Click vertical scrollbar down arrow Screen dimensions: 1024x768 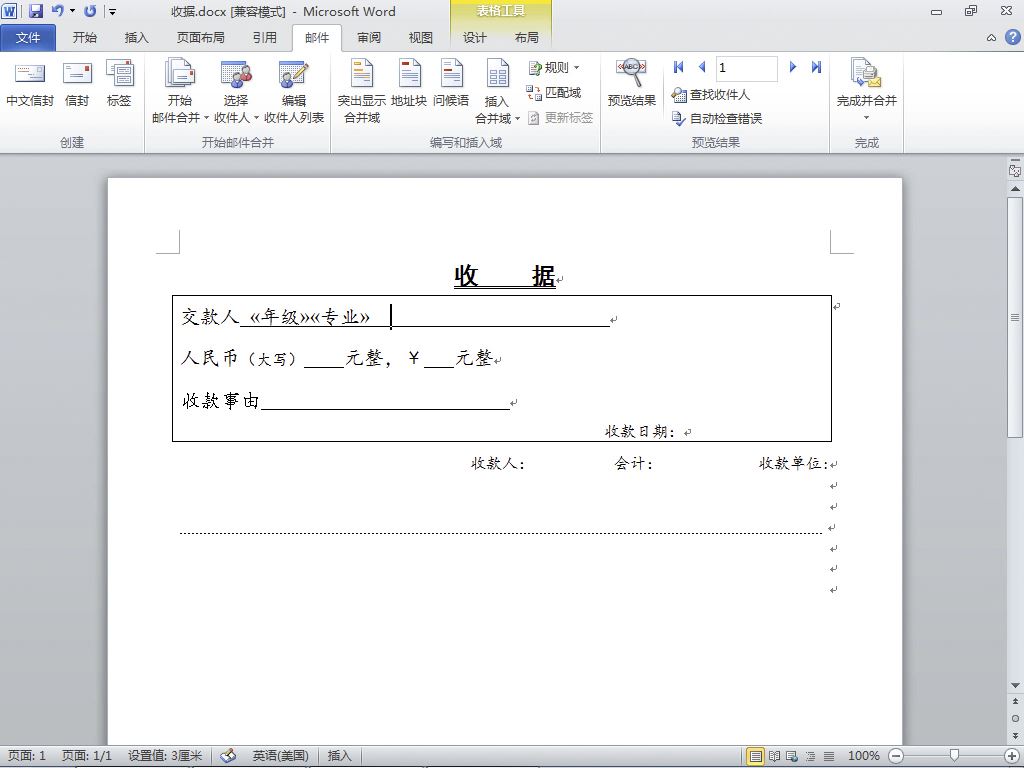pos(1015,685)
